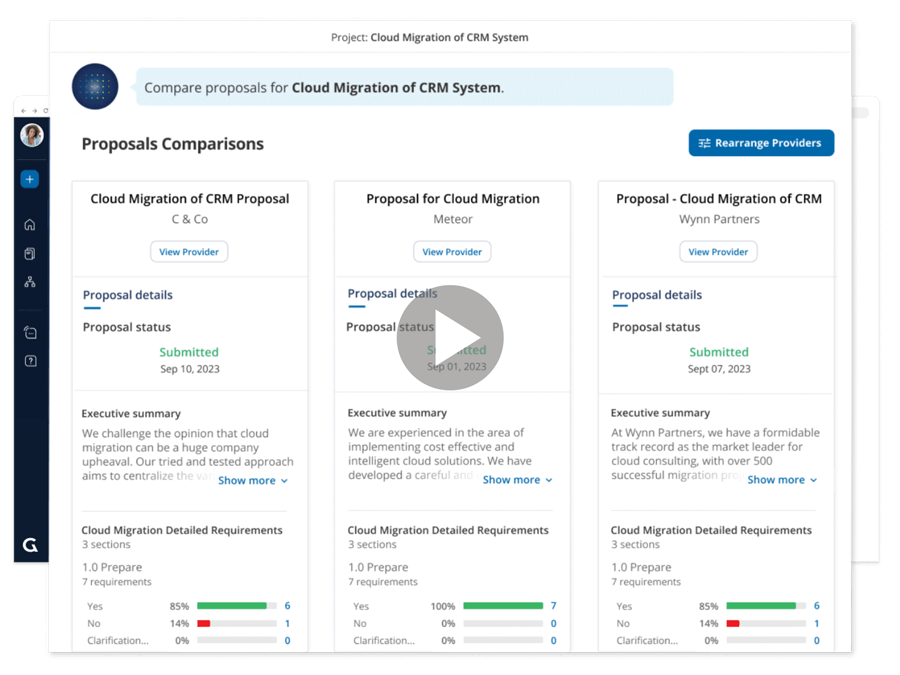900x675 pixels.
Task: Expand Show more in Wynn Partners summary
Action: click(x=782, y=480)
